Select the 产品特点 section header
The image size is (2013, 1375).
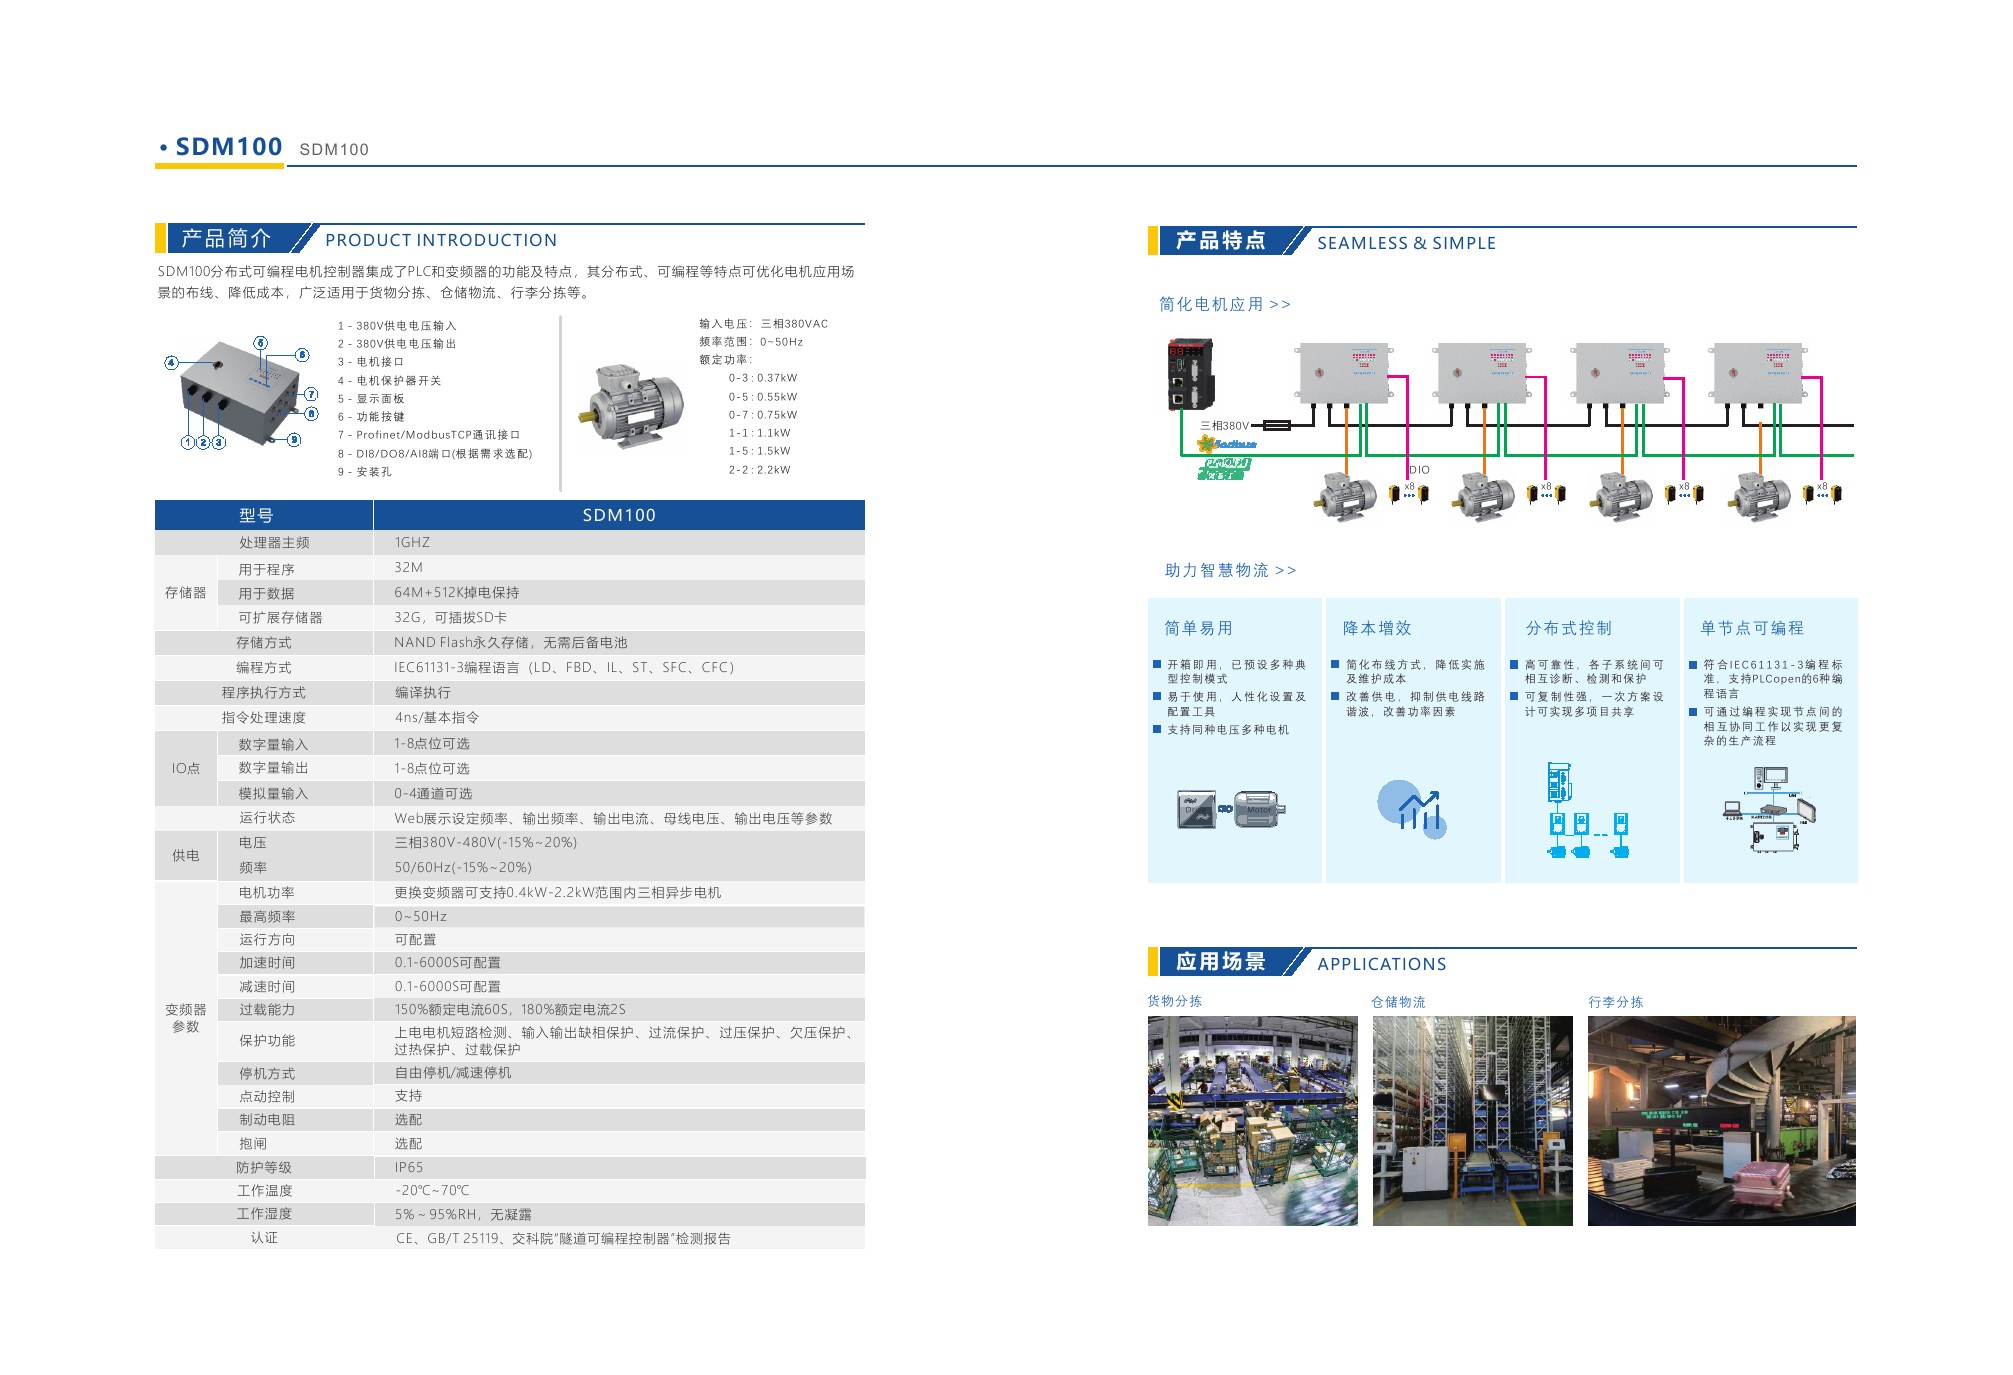point(1220,241)
